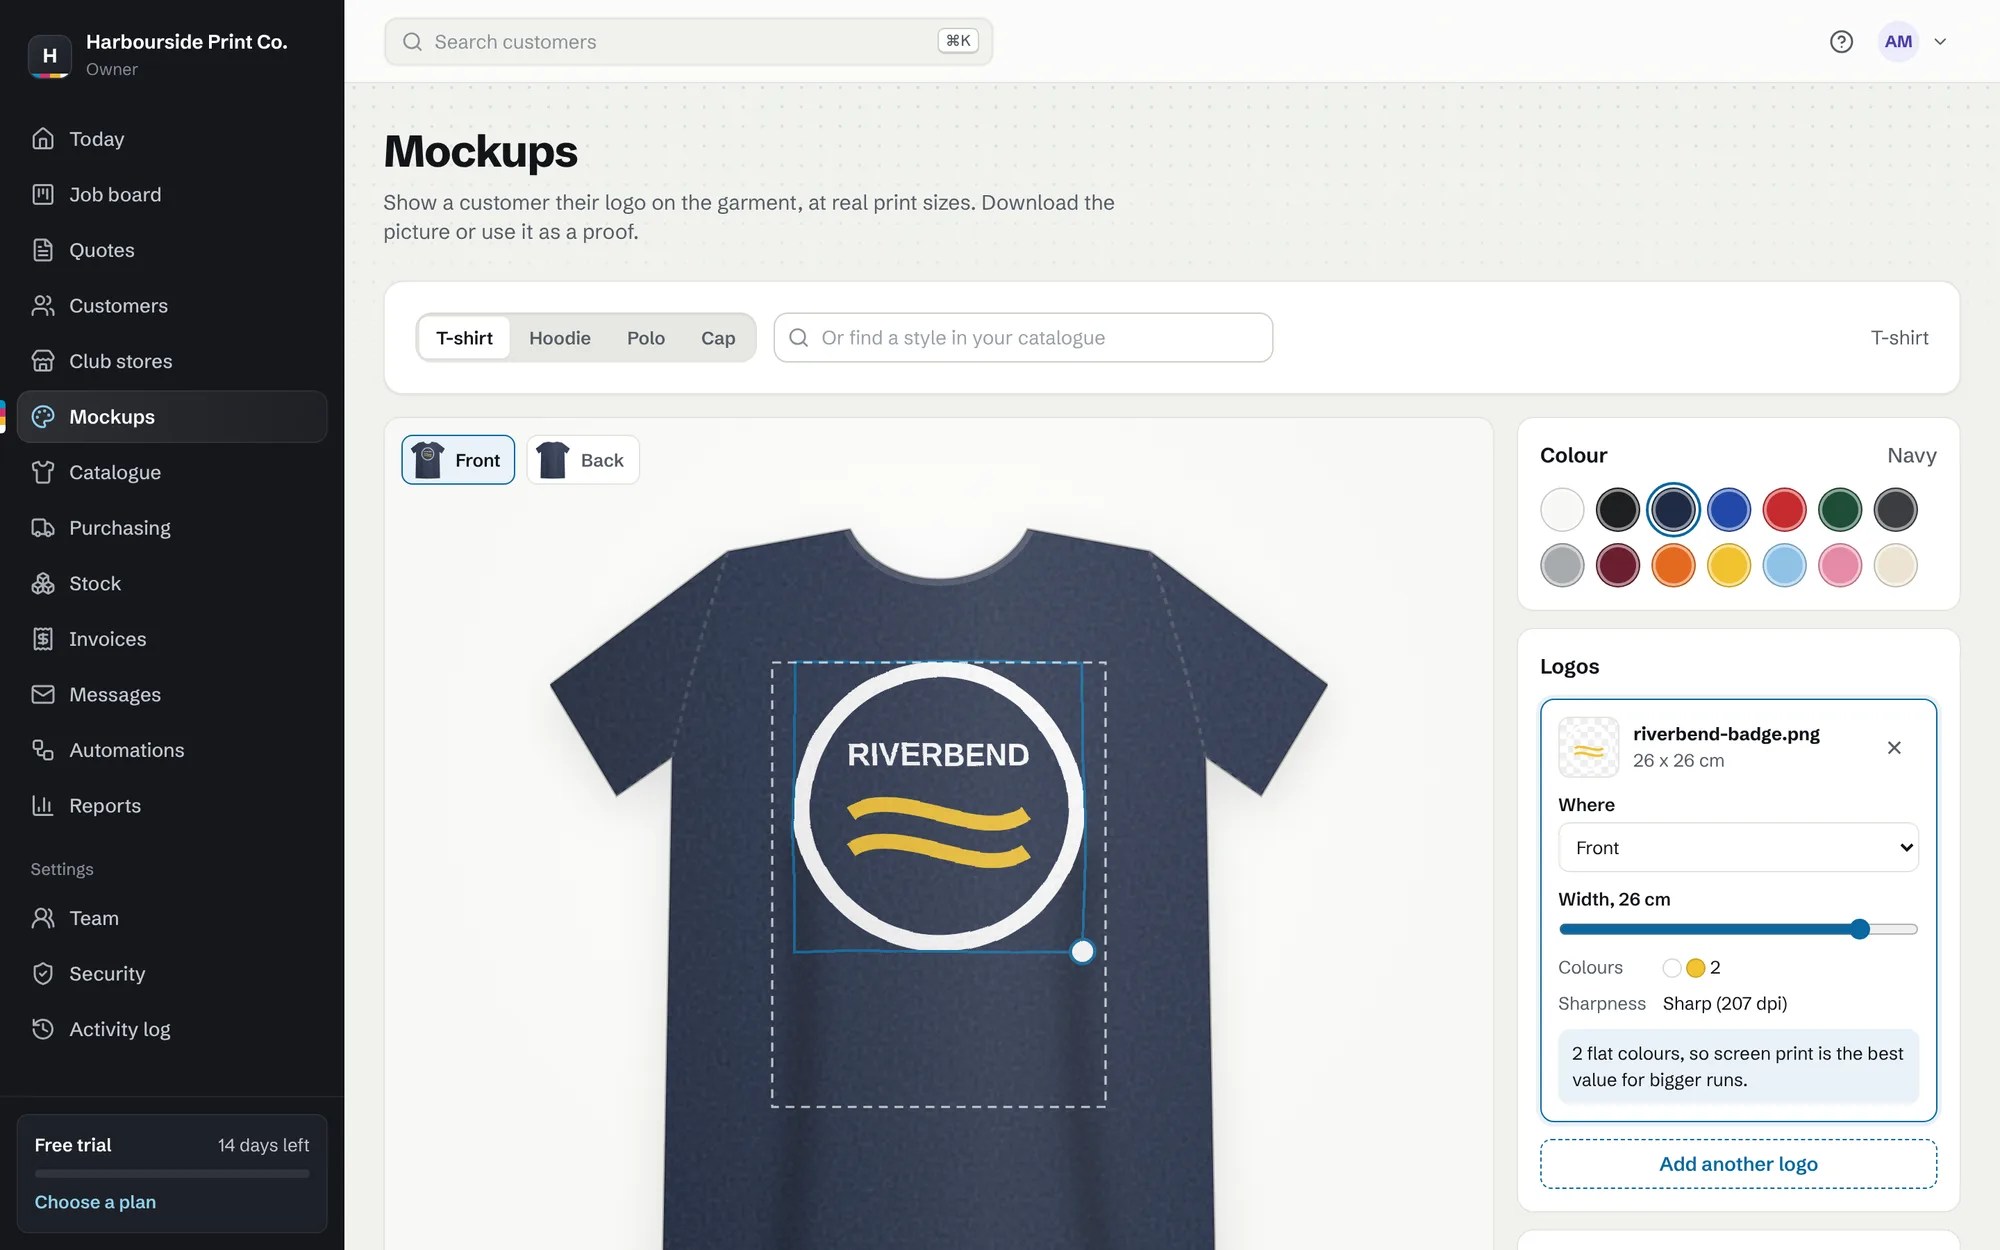
Task: Choose the forest green colour swatch
Action: [x=1840, y=510]
